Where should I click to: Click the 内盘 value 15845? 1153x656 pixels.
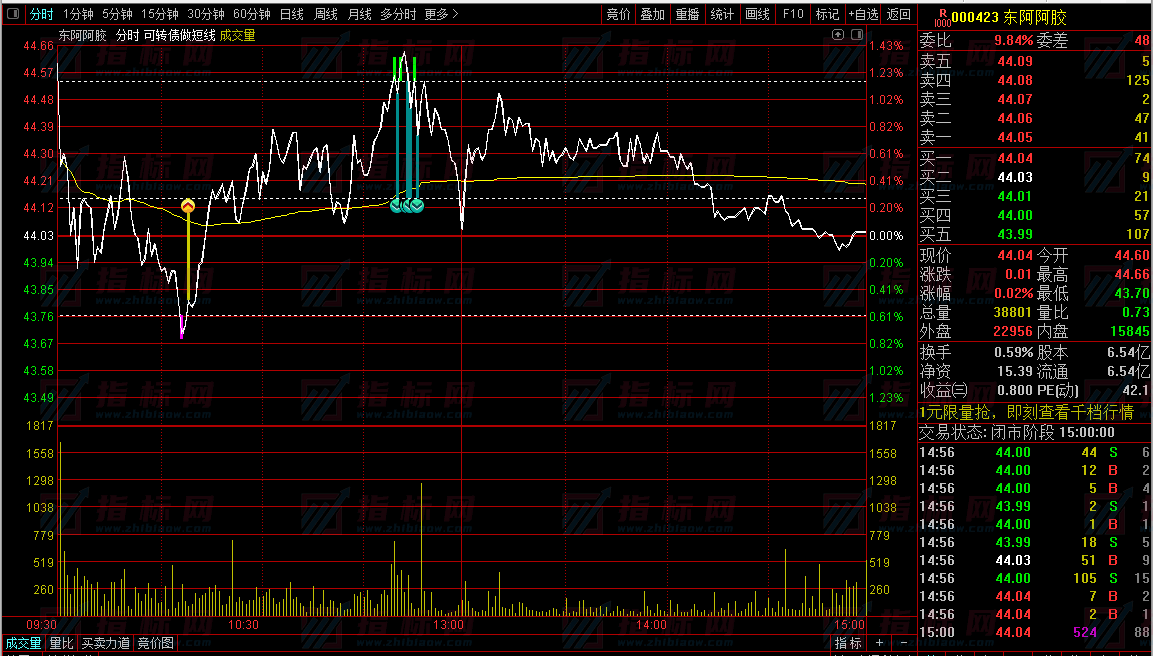[x=1131, y=332]
